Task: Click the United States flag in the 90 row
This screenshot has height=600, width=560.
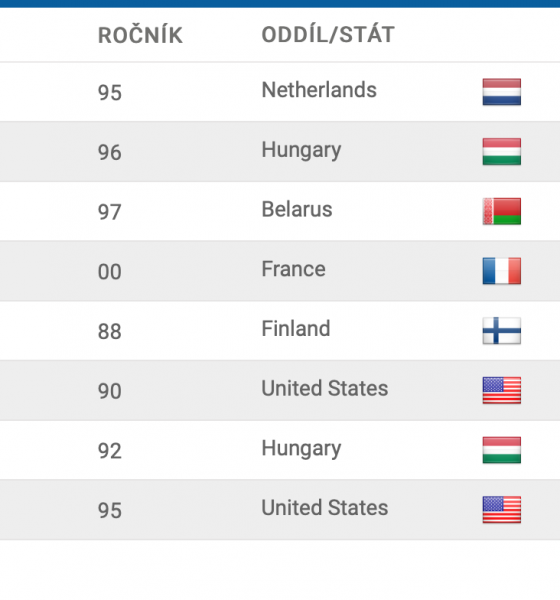Action: [x=501, y=390]
